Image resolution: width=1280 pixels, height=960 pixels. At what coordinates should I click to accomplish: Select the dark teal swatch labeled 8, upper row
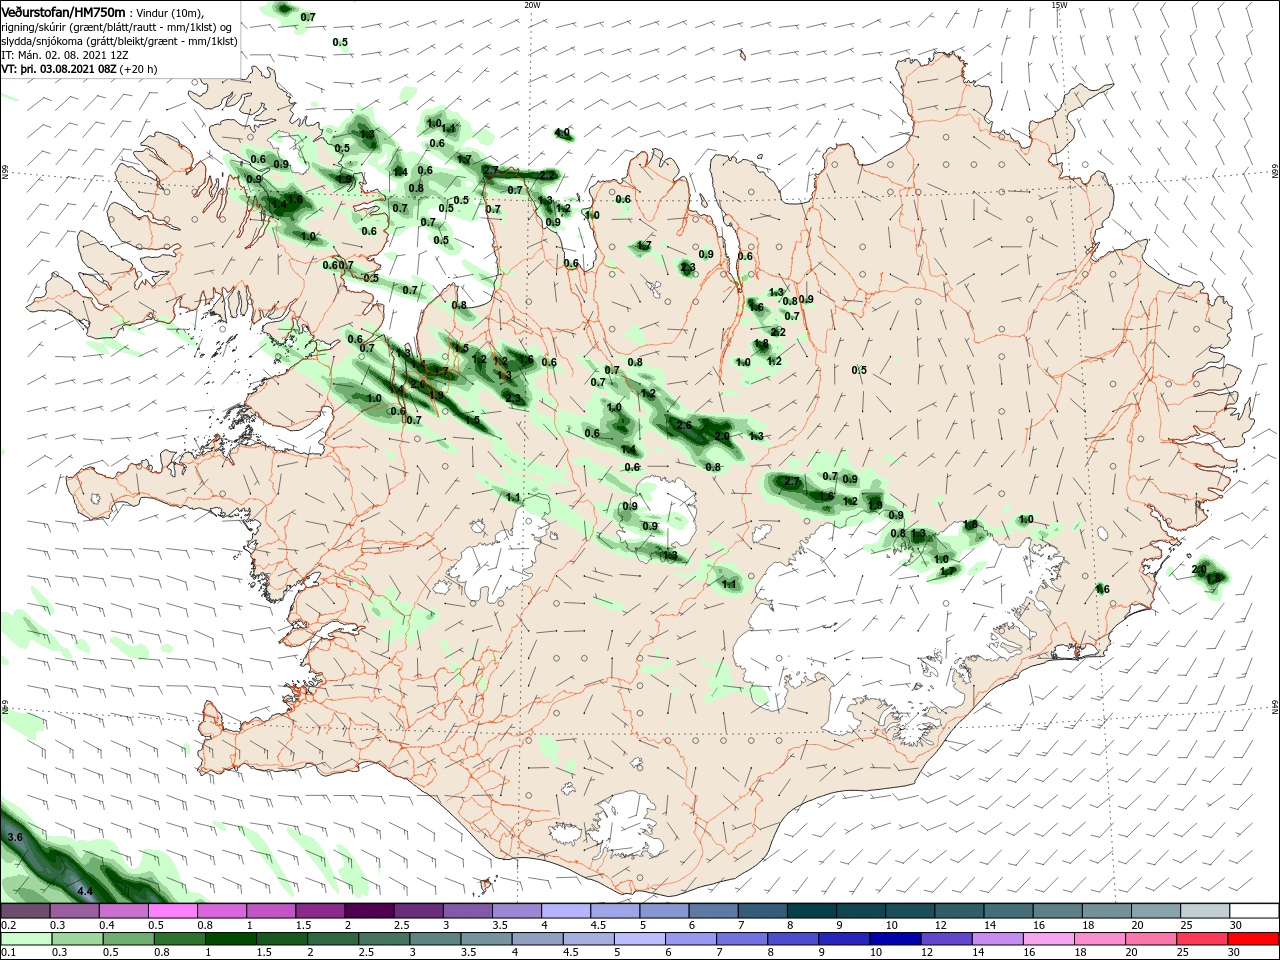point(811,910)
